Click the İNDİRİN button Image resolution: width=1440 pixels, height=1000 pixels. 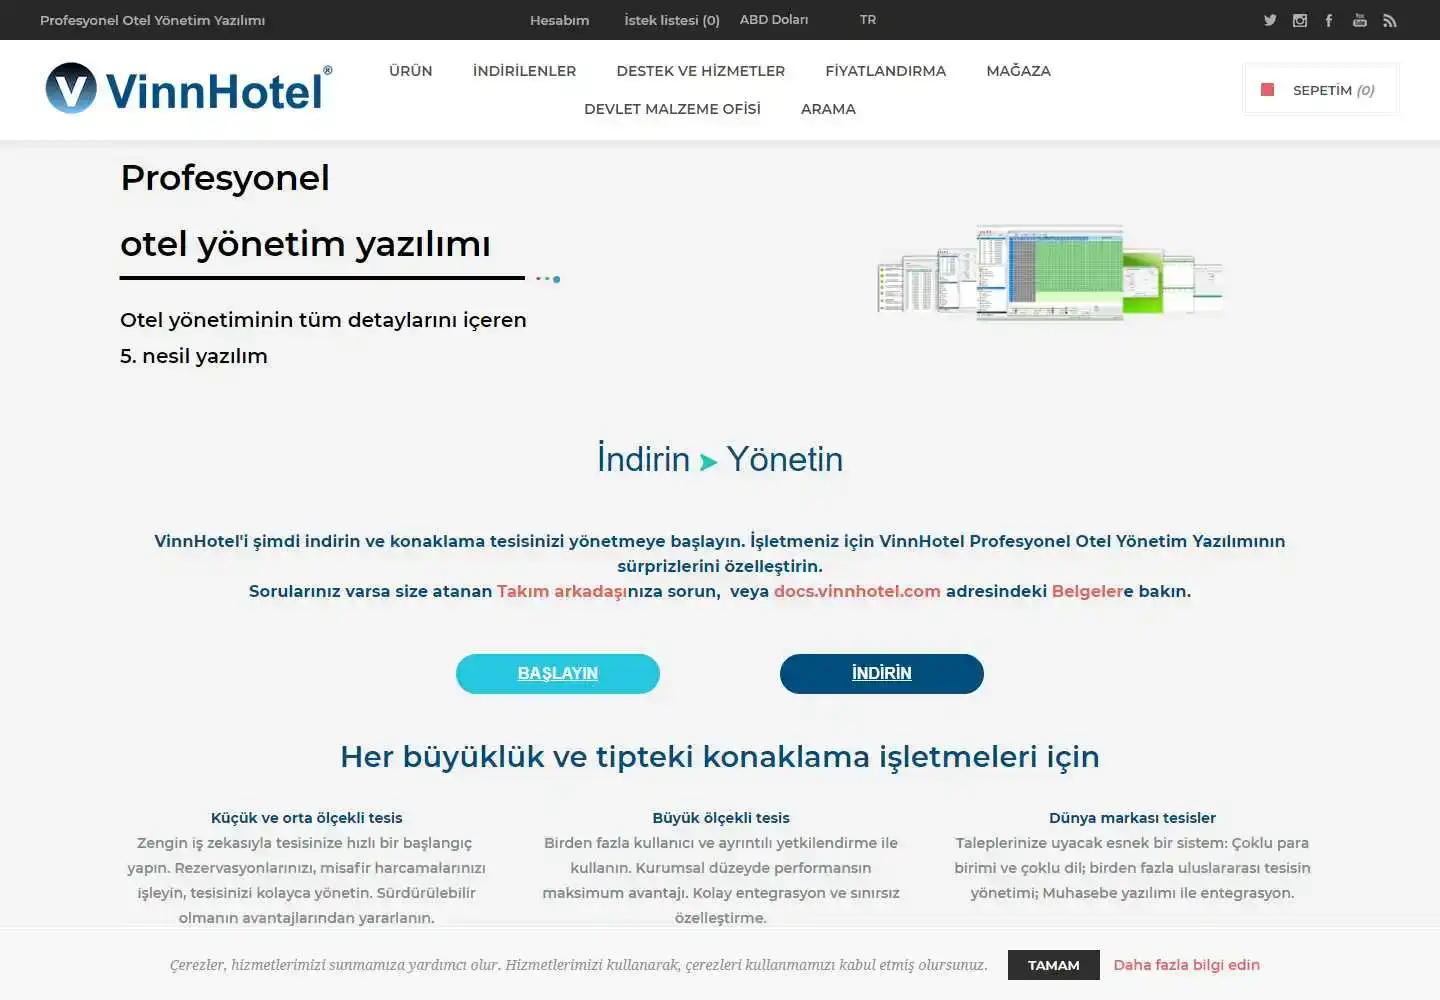click(x=882, y=674)
